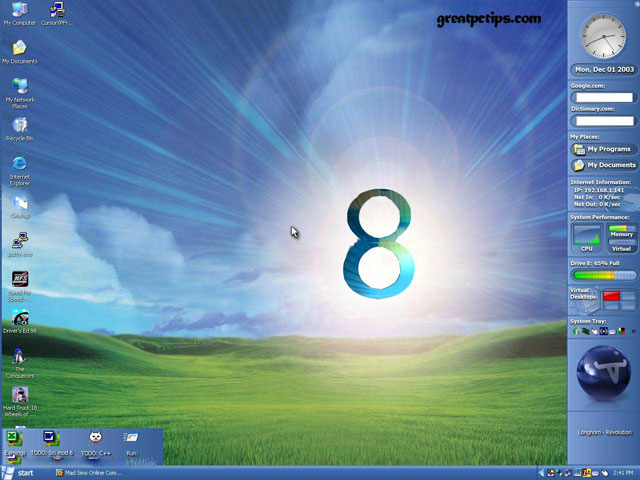
Task: Open My Programs in sidebar
Action: click(604, 149)
